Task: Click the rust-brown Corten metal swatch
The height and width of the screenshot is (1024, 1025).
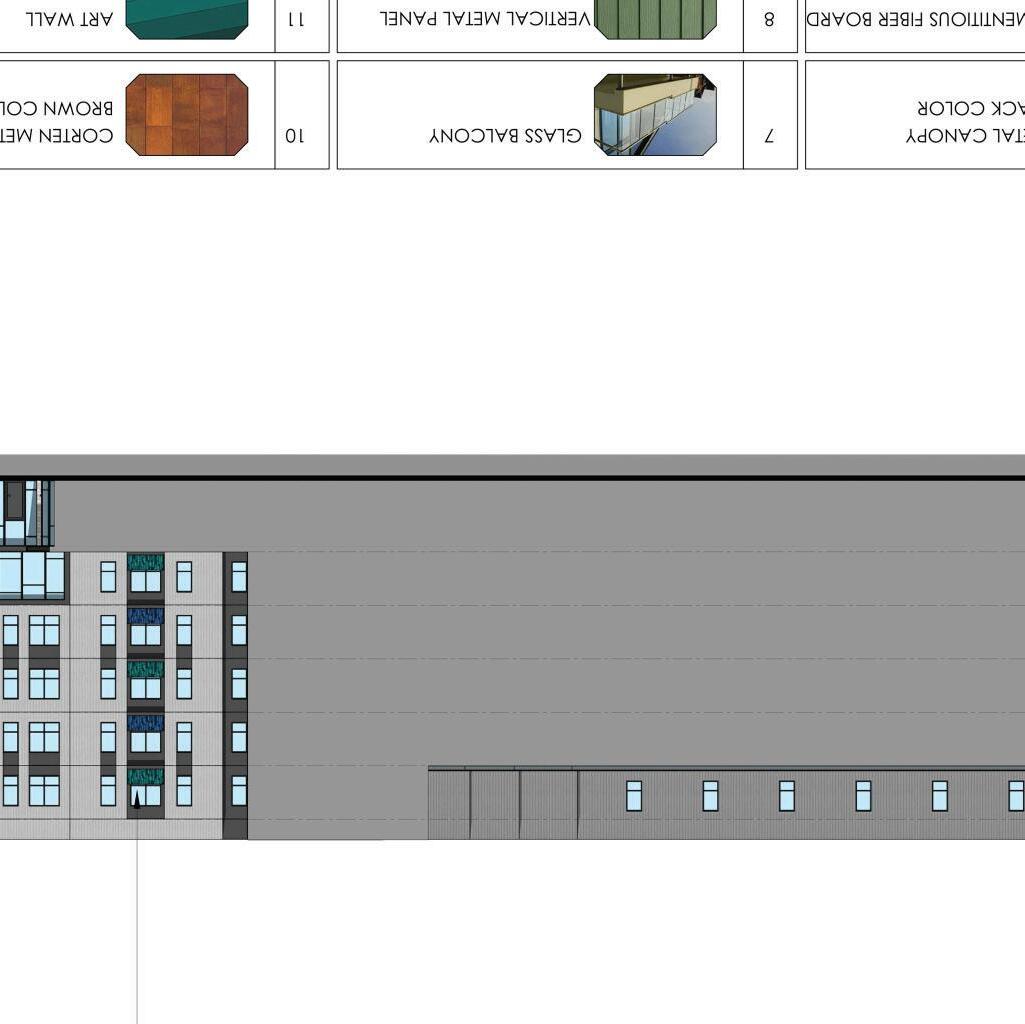Action: pyautogui.click(x=186, y=114)
